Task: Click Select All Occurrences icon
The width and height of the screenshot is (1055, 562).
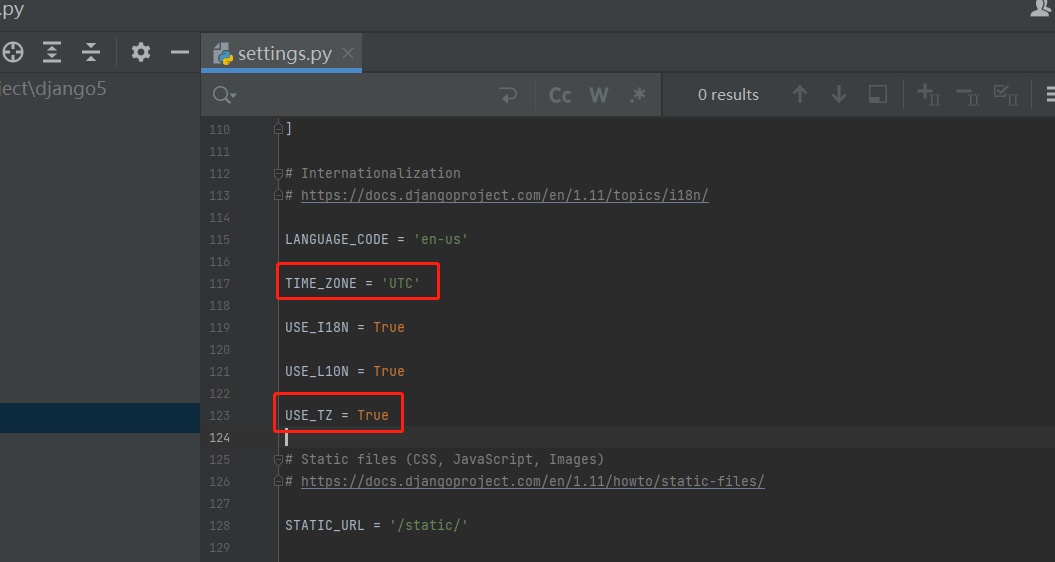Action: [1006, 95]
